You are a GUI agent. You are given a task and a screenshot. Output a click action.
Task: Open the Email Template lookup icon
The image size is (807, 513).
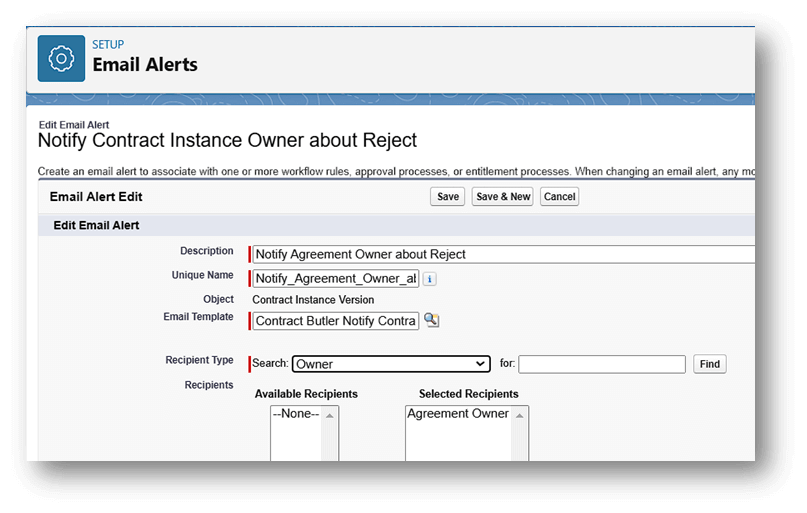tap(431, 320)
